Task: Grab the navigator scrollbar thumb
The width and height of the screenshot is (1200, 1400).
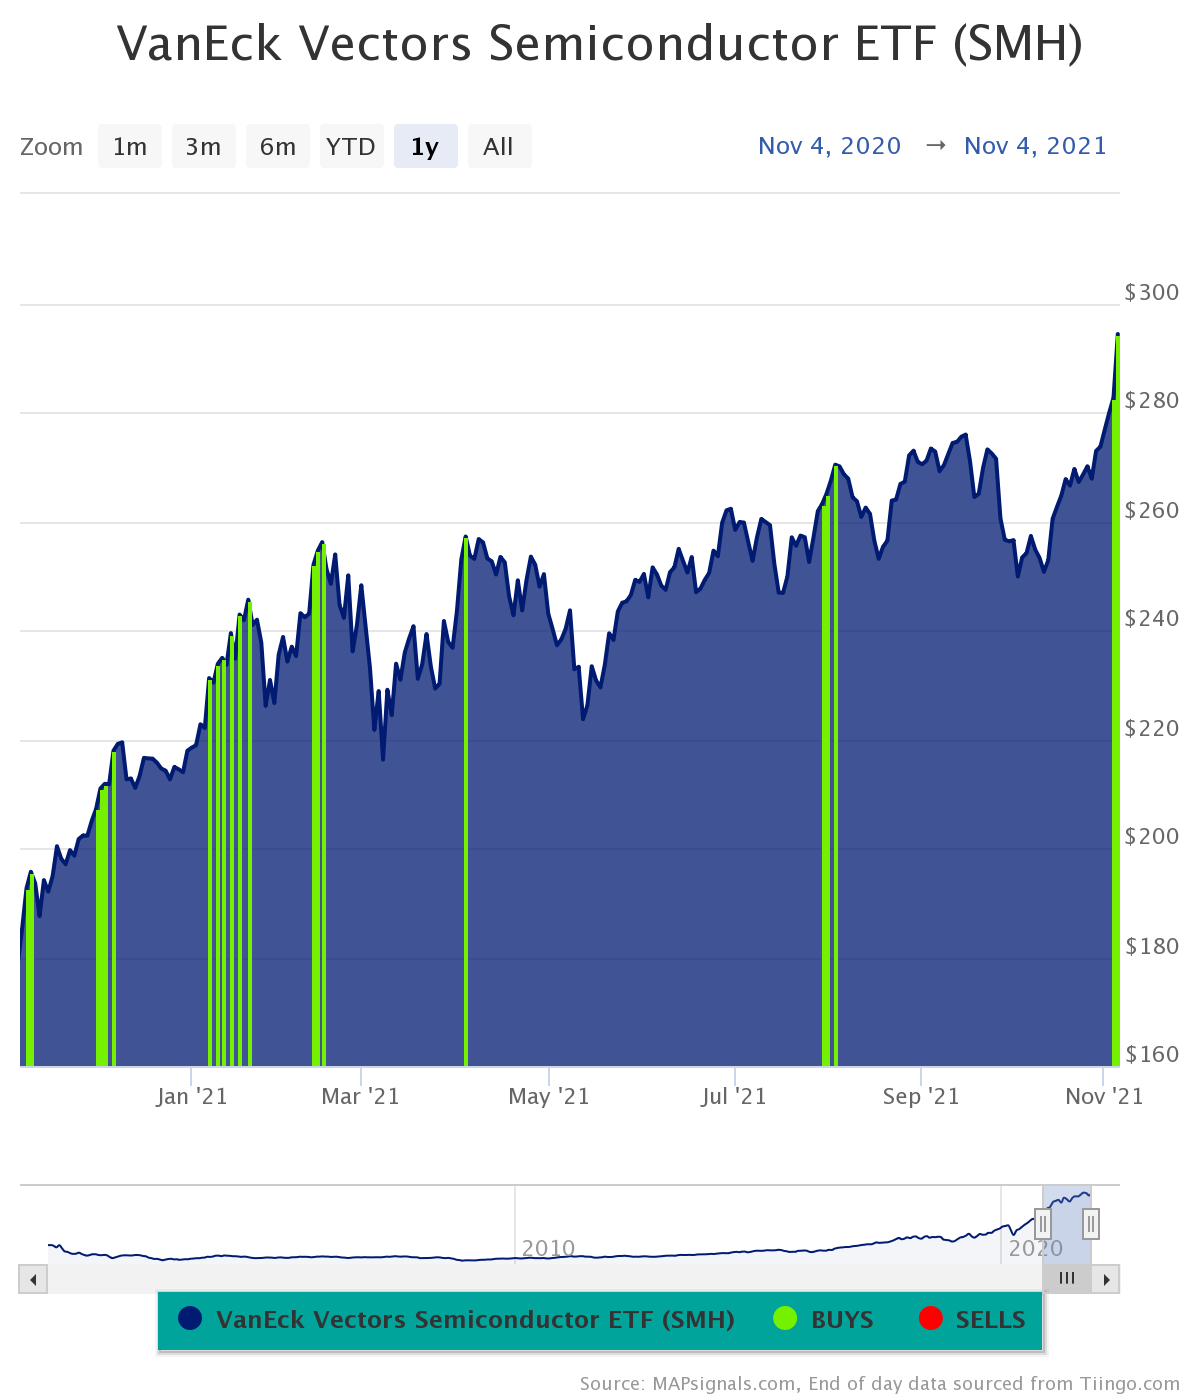Action: [x=1067, y=1279]
